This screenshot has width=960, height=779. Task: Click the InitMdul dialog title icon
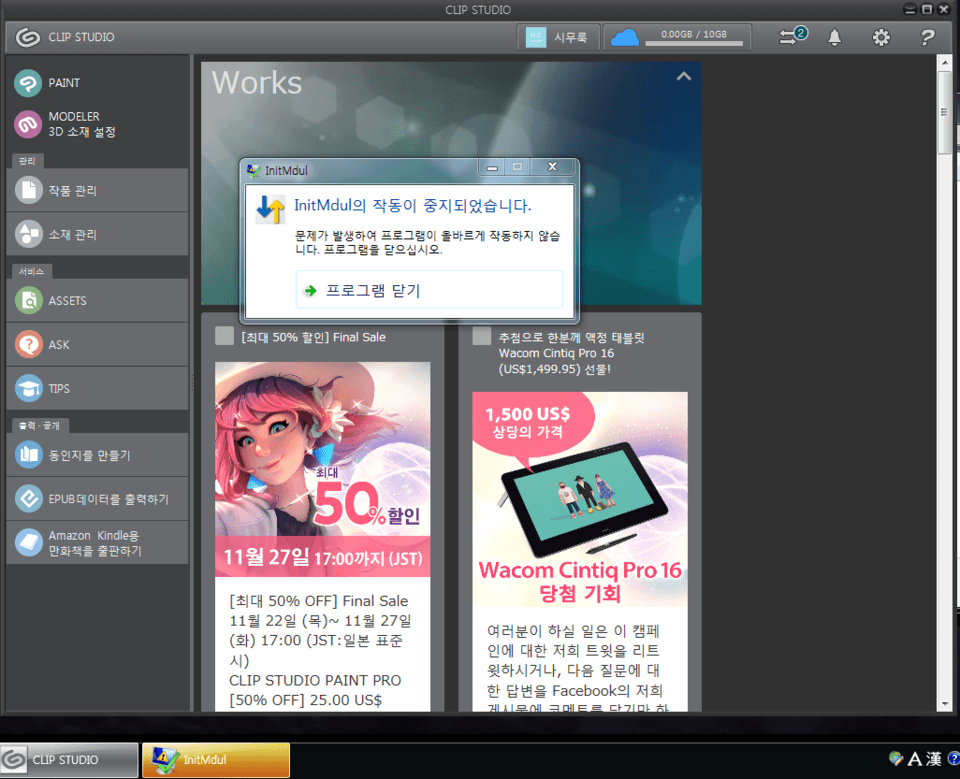coord(253,170)
